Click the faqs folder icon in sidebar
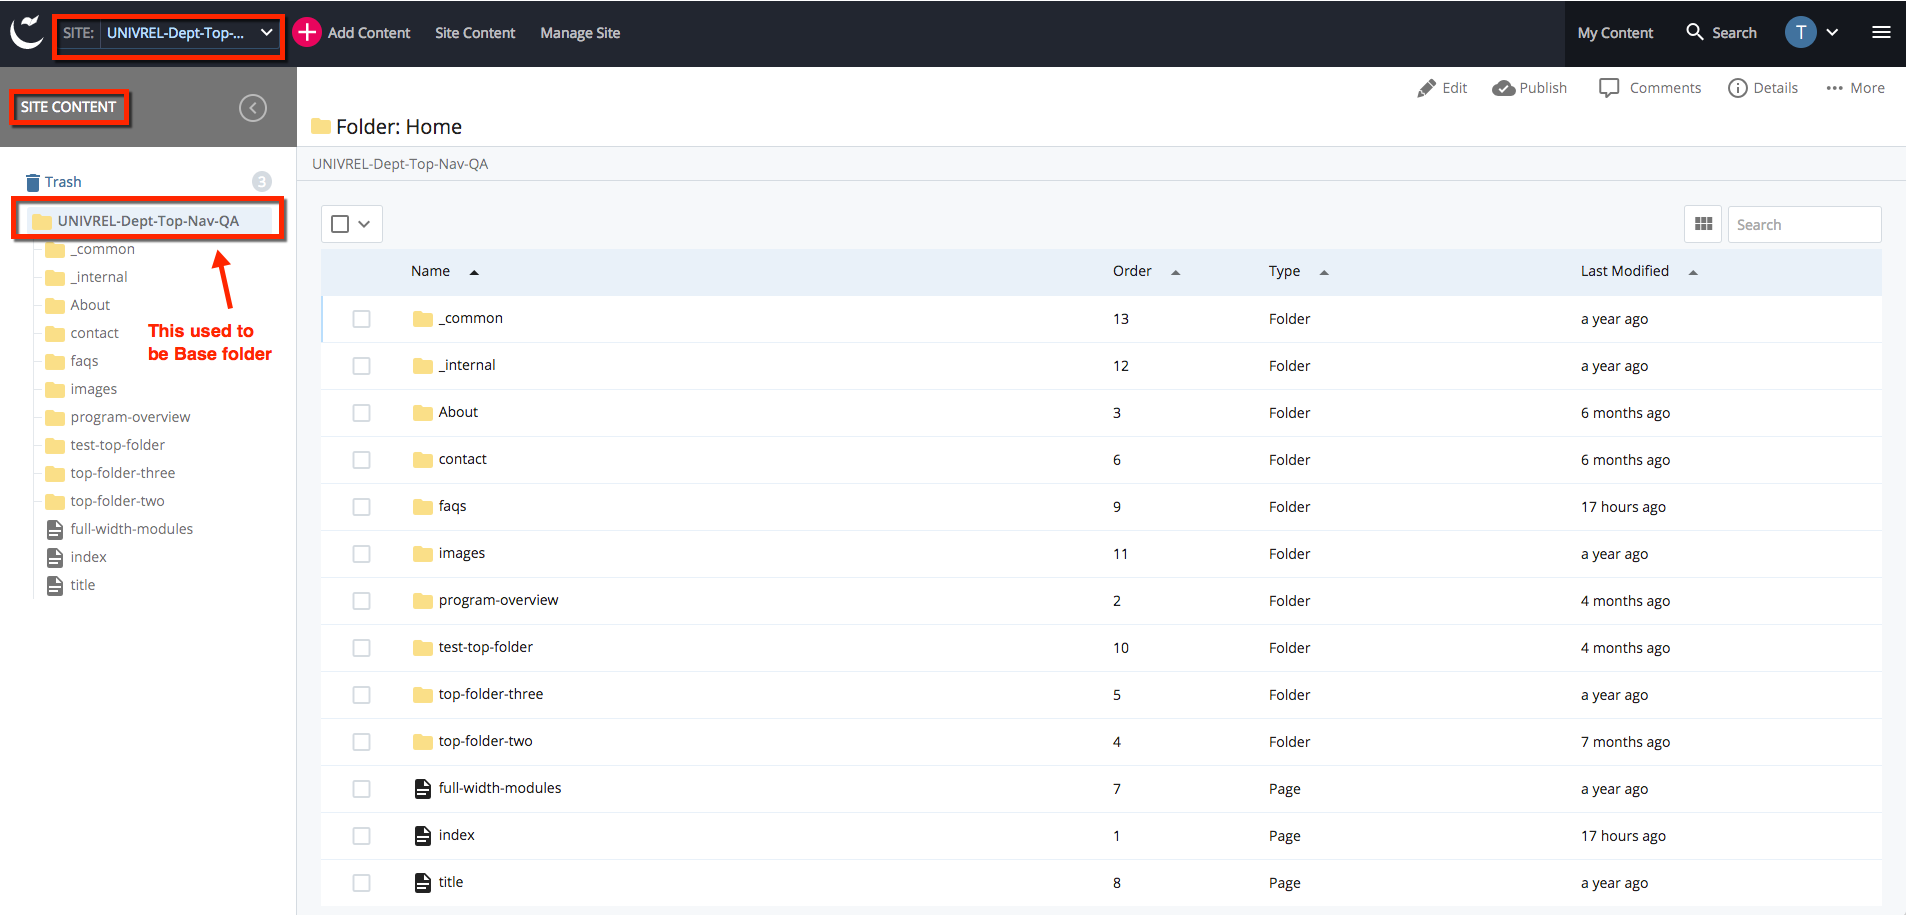Viewport: 1907px width, 916px height. (55, 361)
